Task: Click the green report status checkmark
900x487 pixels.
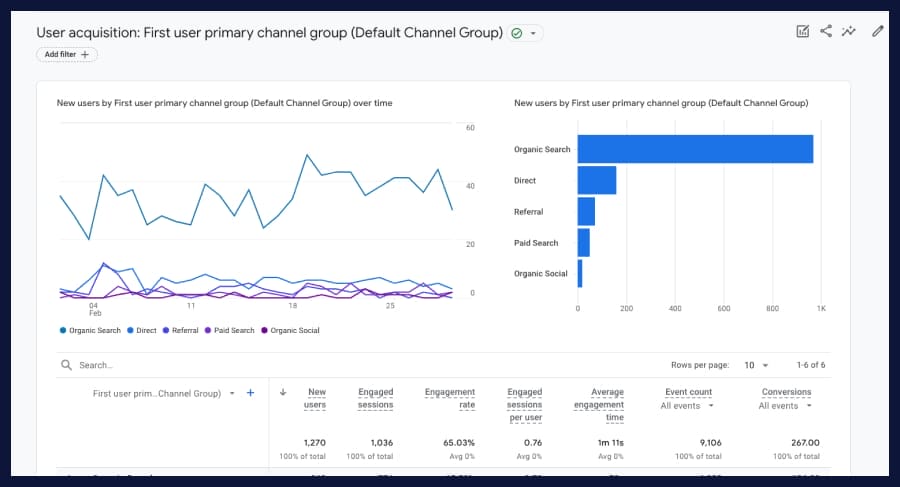Action: 516,33
